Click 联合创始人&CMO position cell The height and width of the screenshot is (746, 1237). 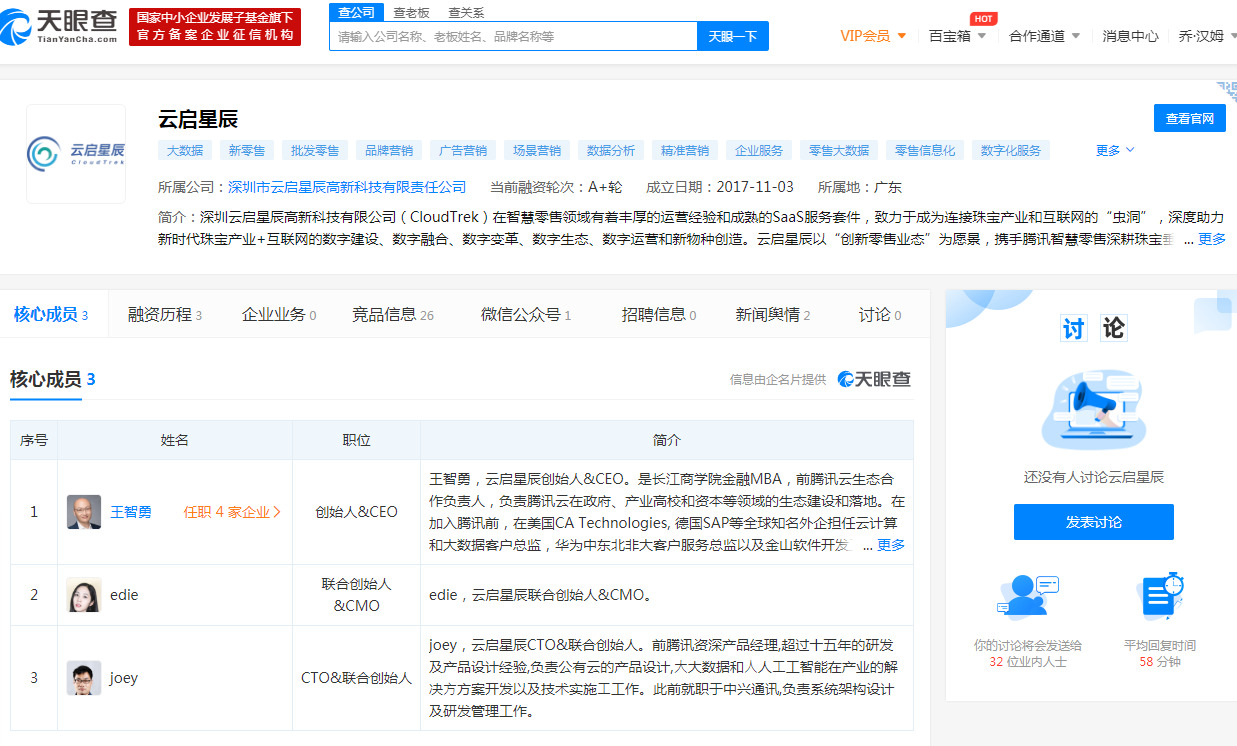[x=356, y=594]
